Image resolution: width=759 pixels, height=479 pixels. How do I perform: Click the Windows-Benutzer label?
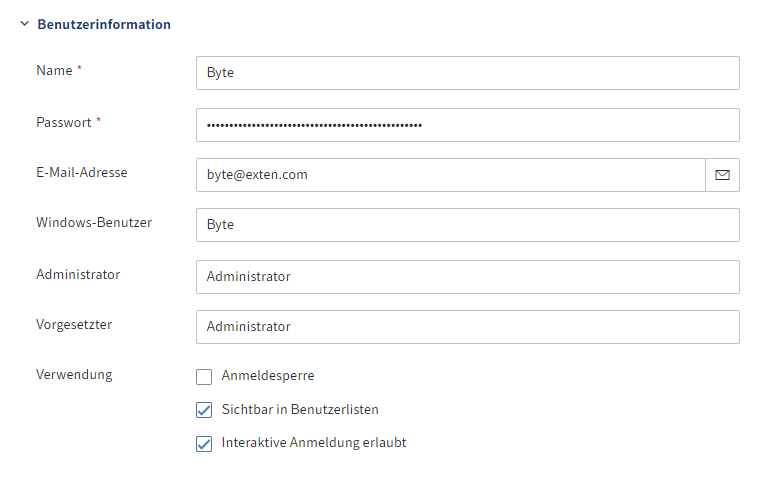tap(94, 223)
